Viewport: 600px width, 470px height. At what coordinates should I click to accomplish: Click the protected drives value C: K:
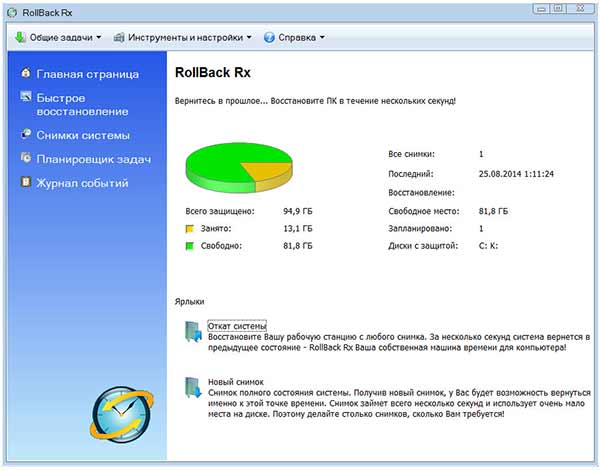(x=488, y=246)
